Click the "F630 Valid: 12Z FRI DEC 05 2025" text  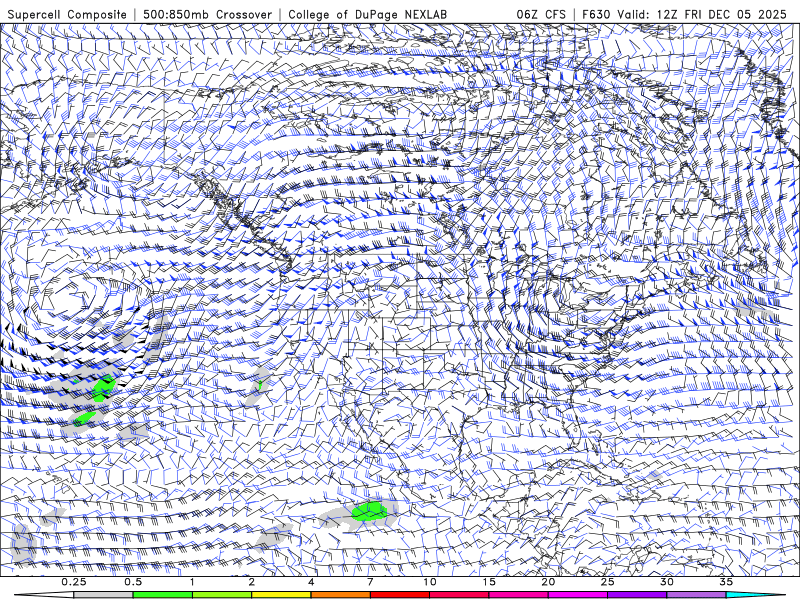[685, 14]
